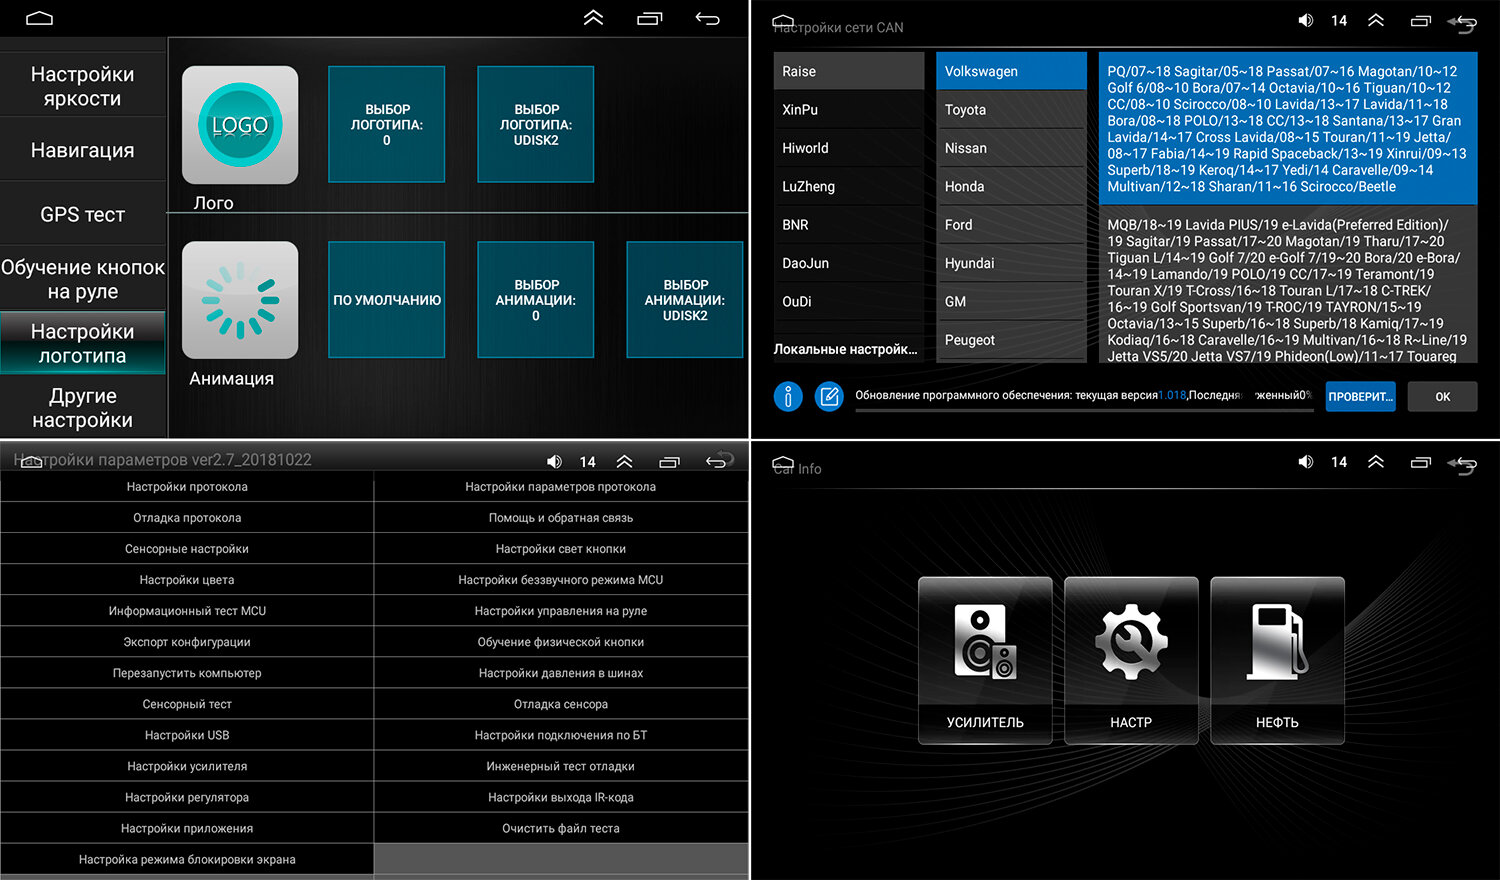Tap the home icon in logo settings screen
The width and height of the screenshot is (1500, 880).
coord(39,18)
